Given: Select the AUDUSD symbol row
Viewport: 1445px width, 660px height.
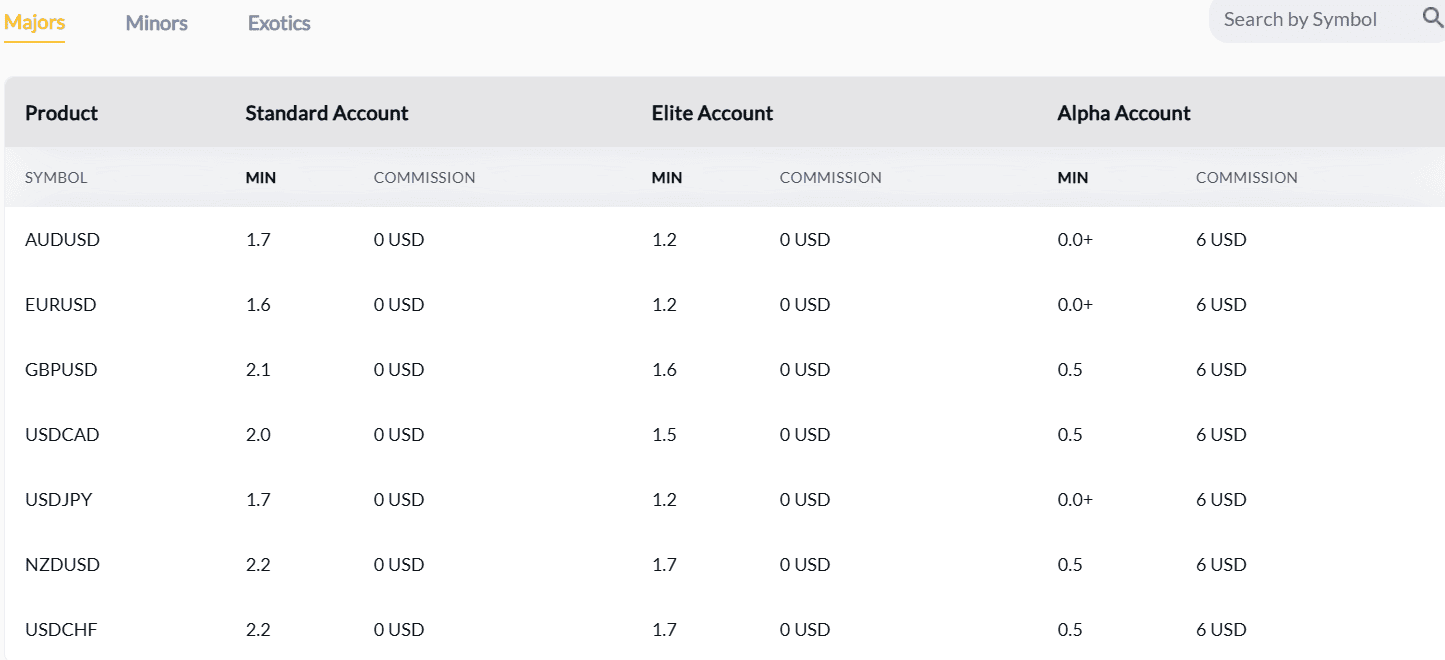Looking at the screenshot, I should (62, 240).
